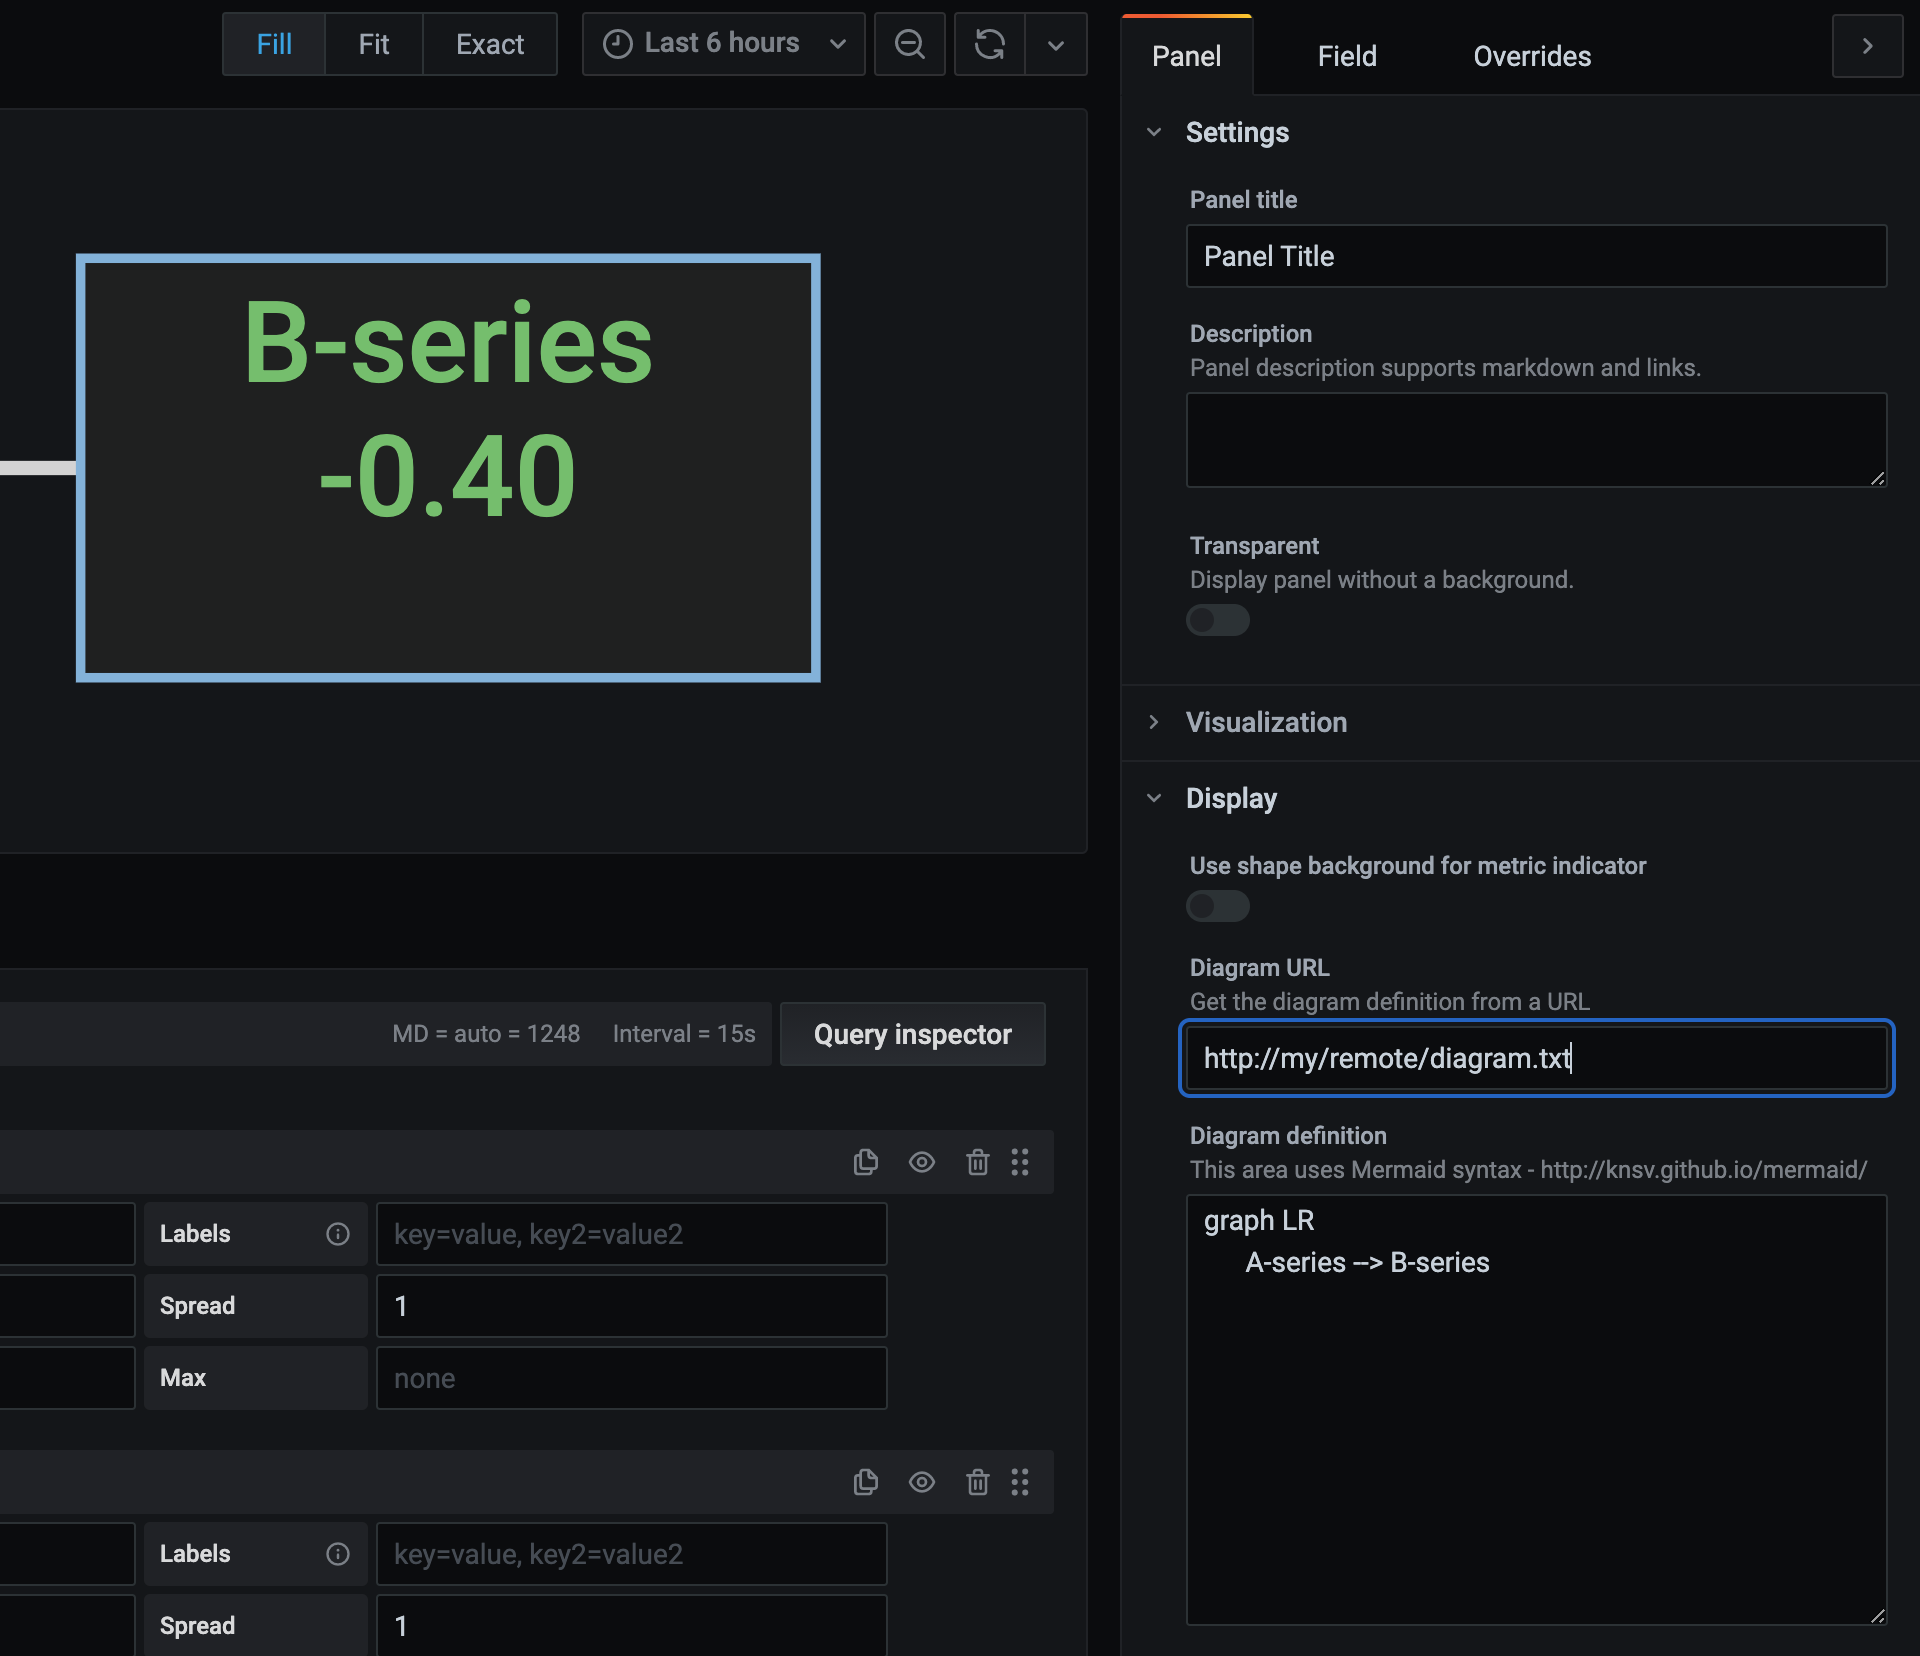1920x1656 pixels.
Task: Select the Fit view mode
Action: coord(373,44)
